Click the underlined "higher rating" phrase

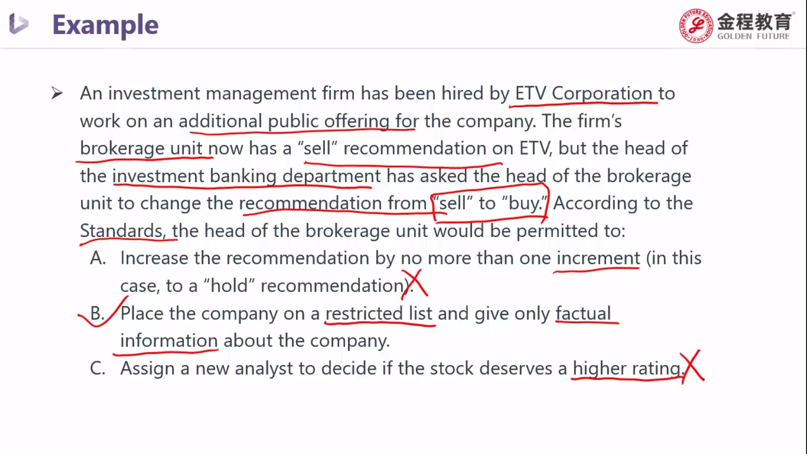626,369
